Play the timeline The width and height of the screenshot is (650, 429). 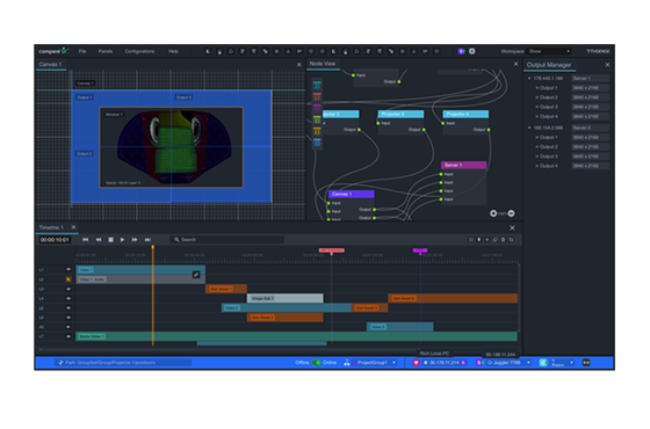coord(122,240)
